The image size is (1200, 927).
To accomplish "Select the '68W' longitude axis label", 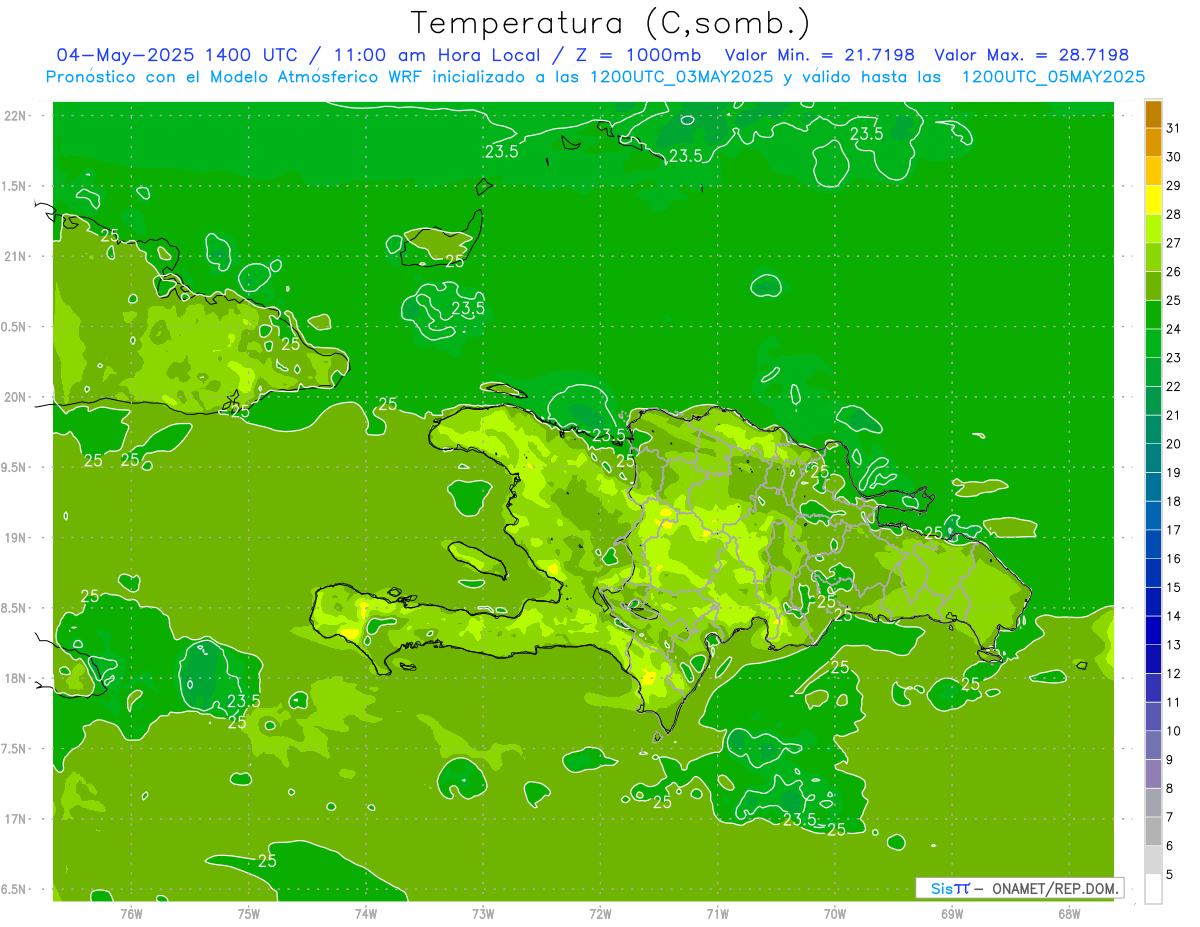I will [1069, 913].
